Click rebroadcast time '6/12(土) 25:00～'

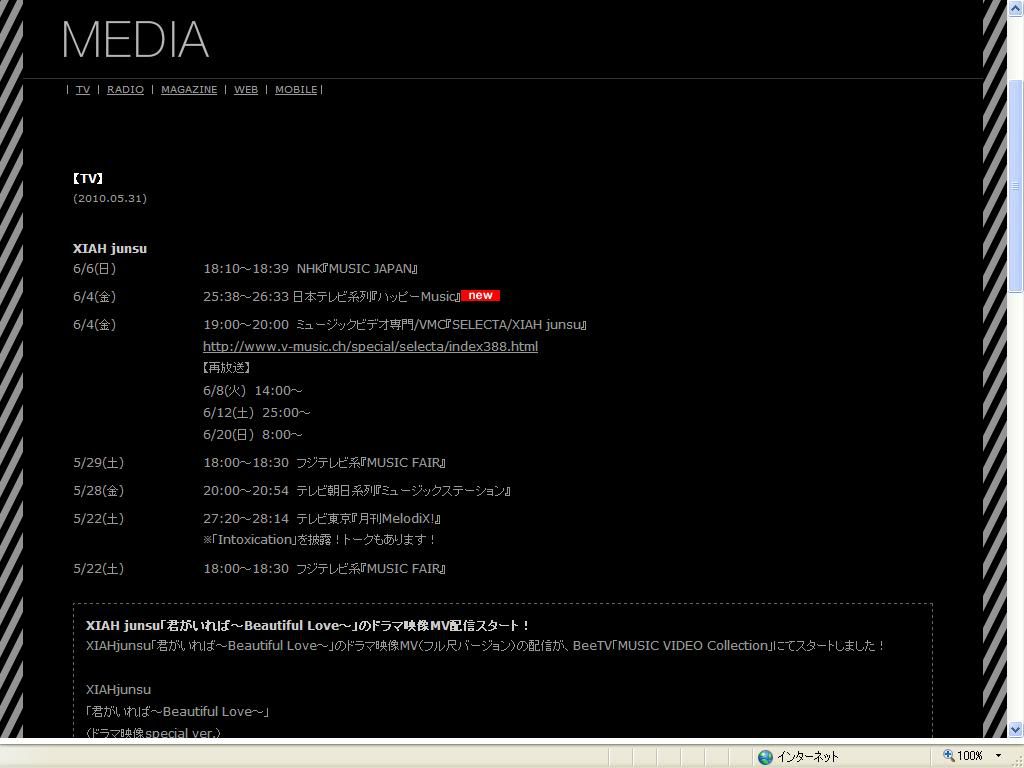[x=257, y=413]
